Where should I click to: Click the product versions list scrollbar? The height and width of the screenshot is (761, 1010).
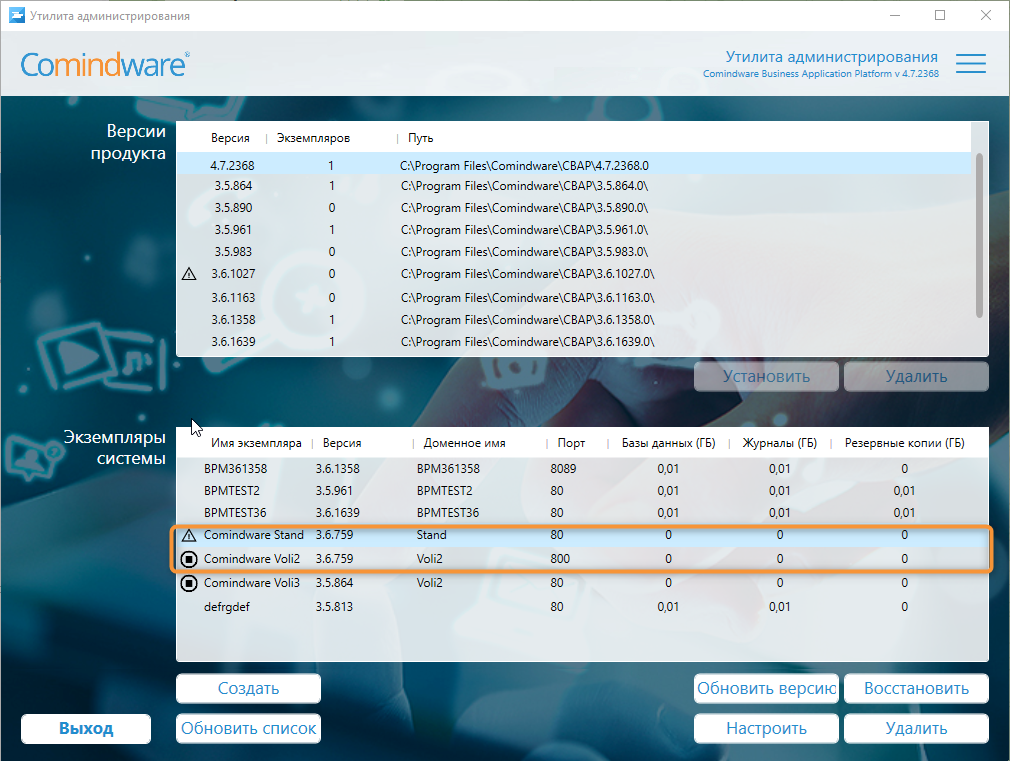[x=979, y=235]
